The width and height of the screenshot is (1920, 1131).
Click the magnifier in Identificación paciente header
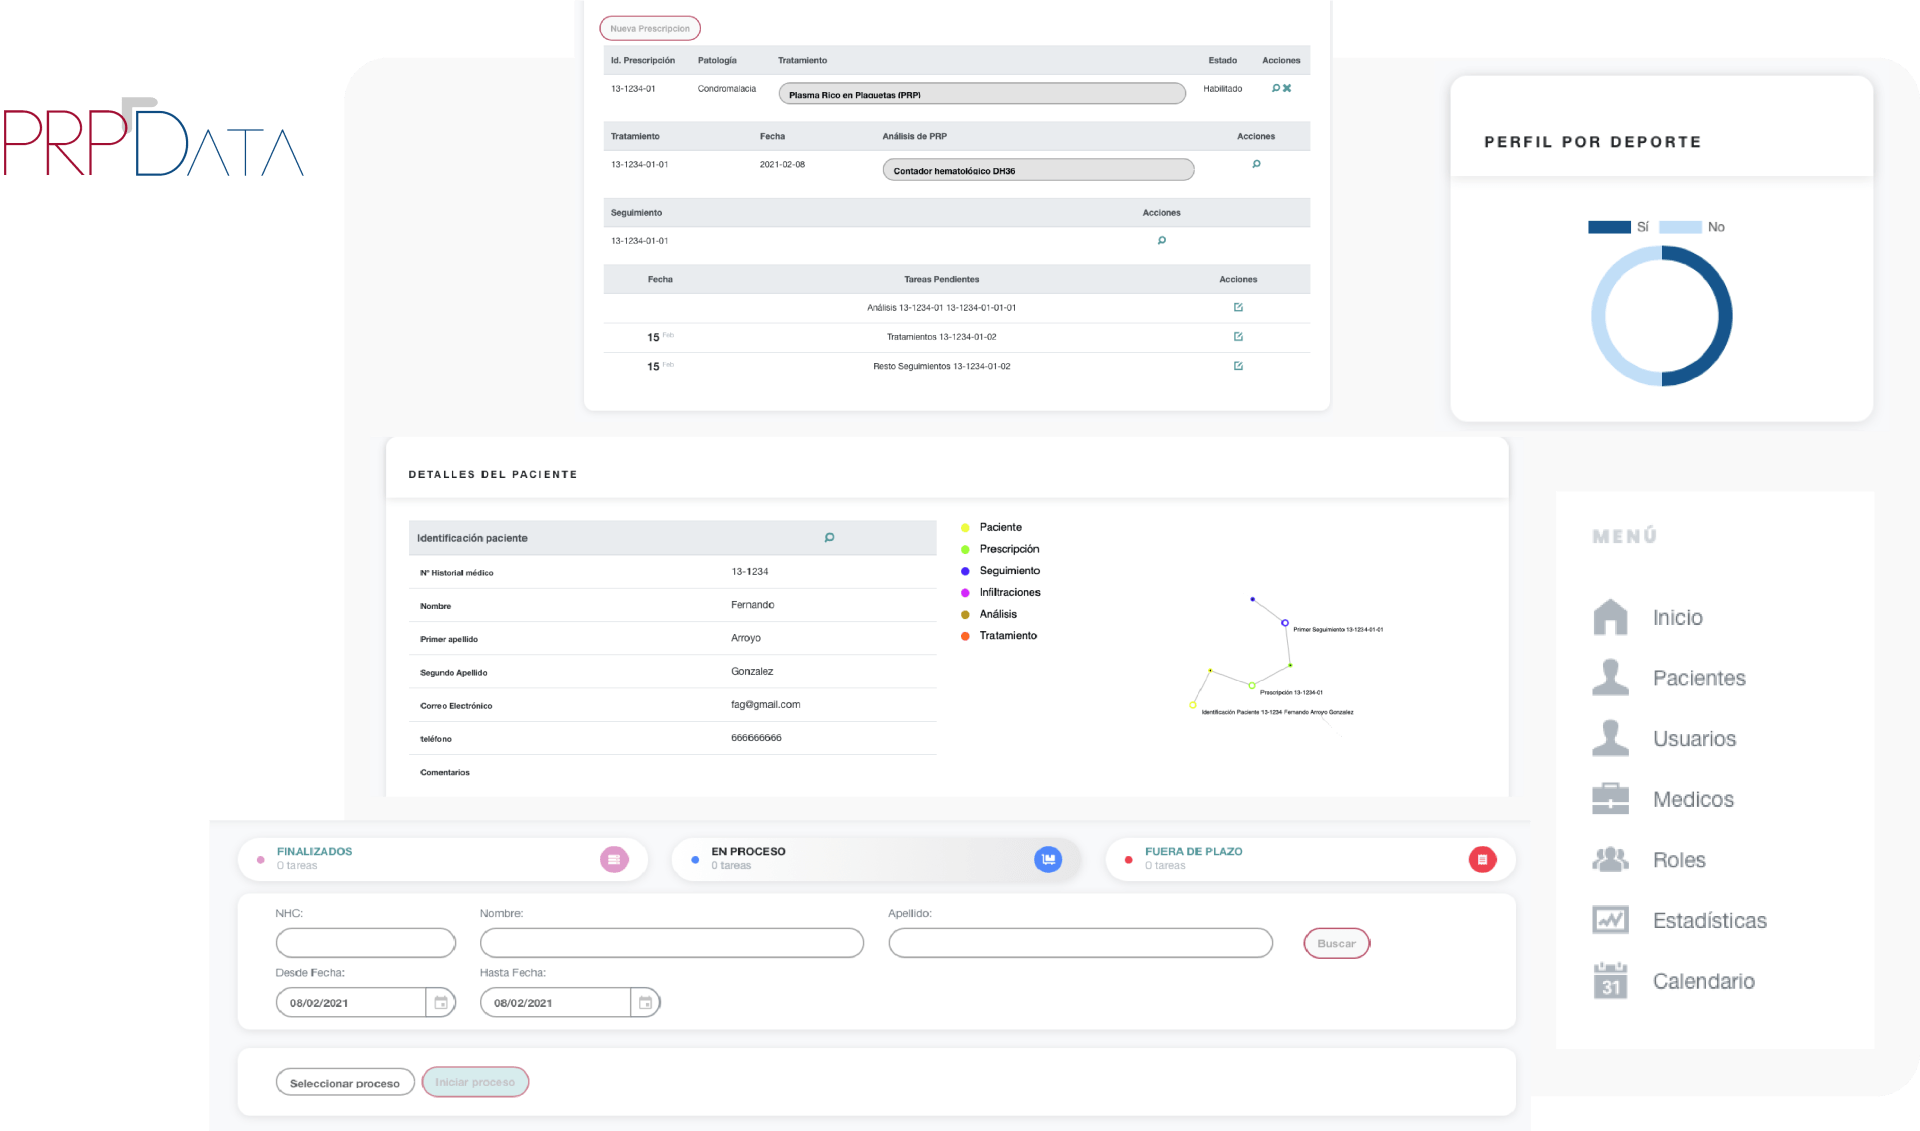tap(829, 538)
